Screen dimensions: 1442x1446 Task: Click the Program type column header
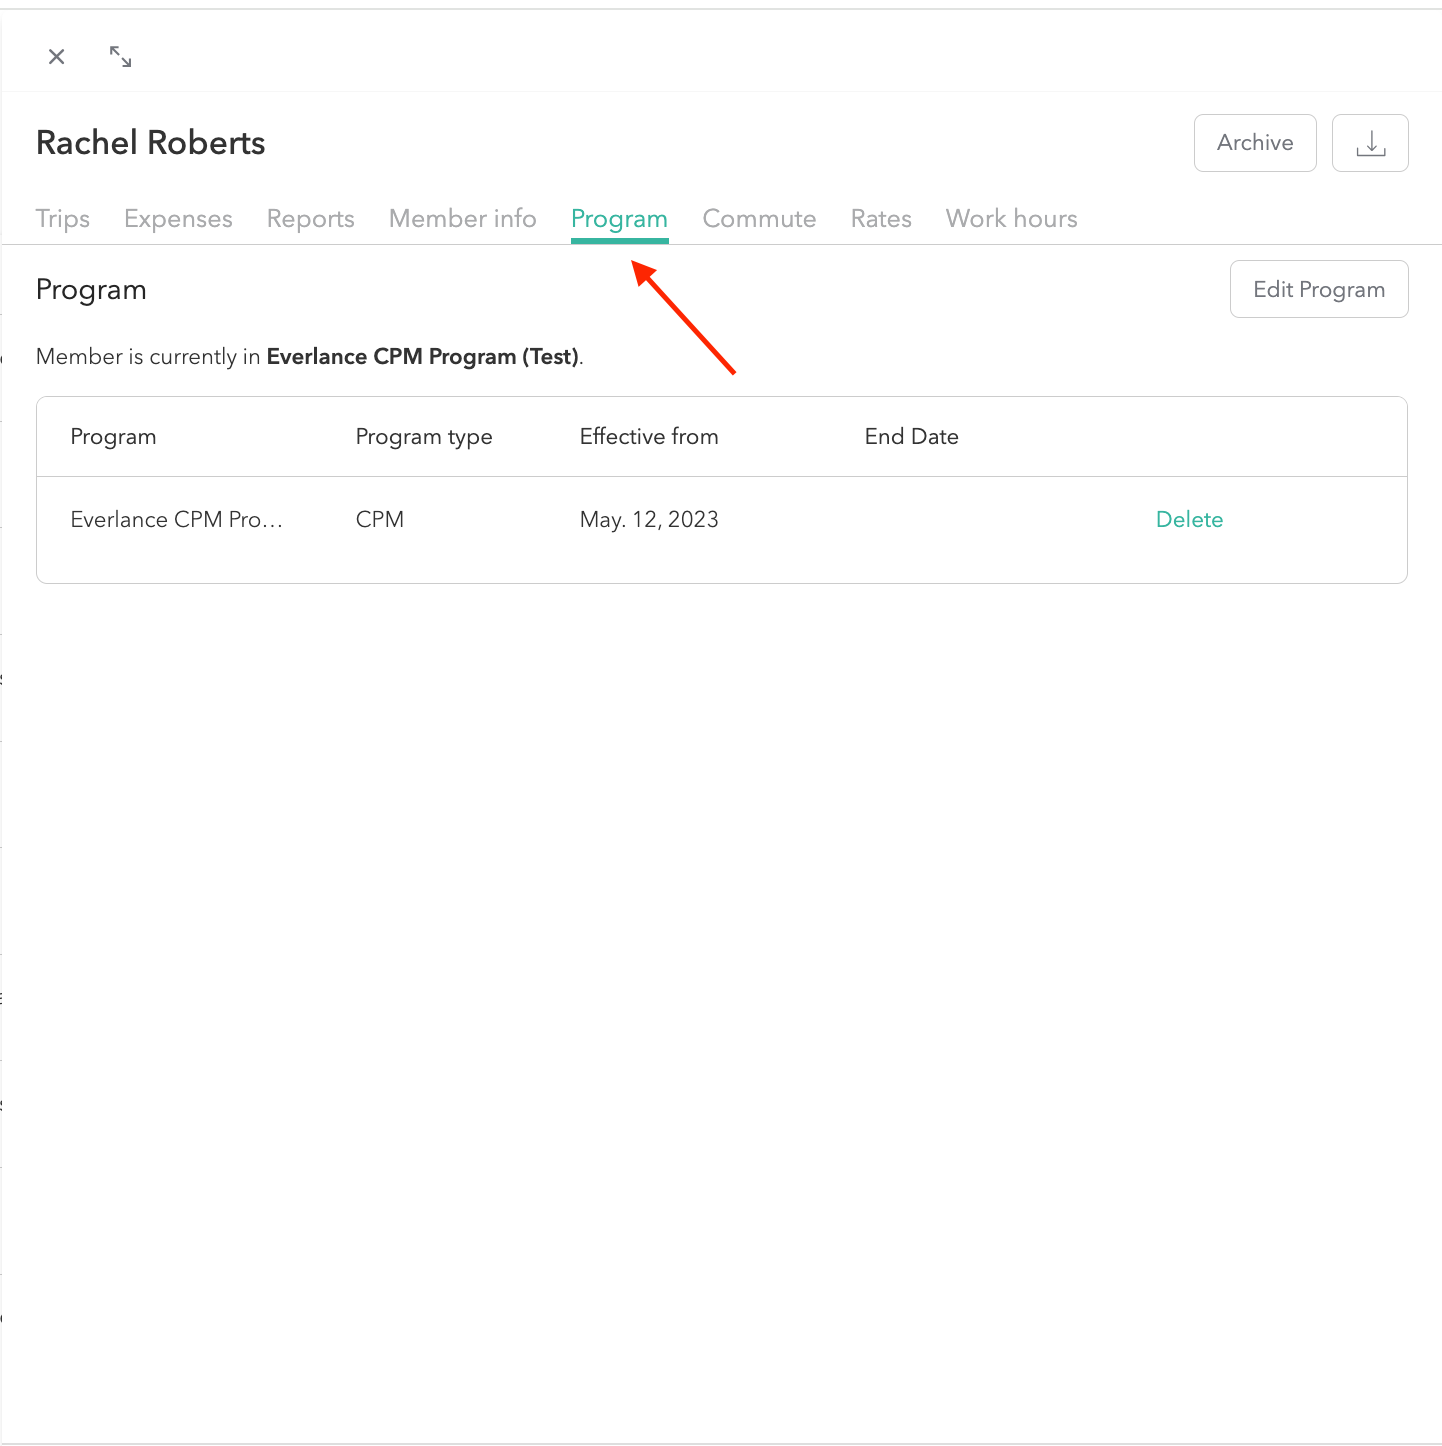pos(424,437)
